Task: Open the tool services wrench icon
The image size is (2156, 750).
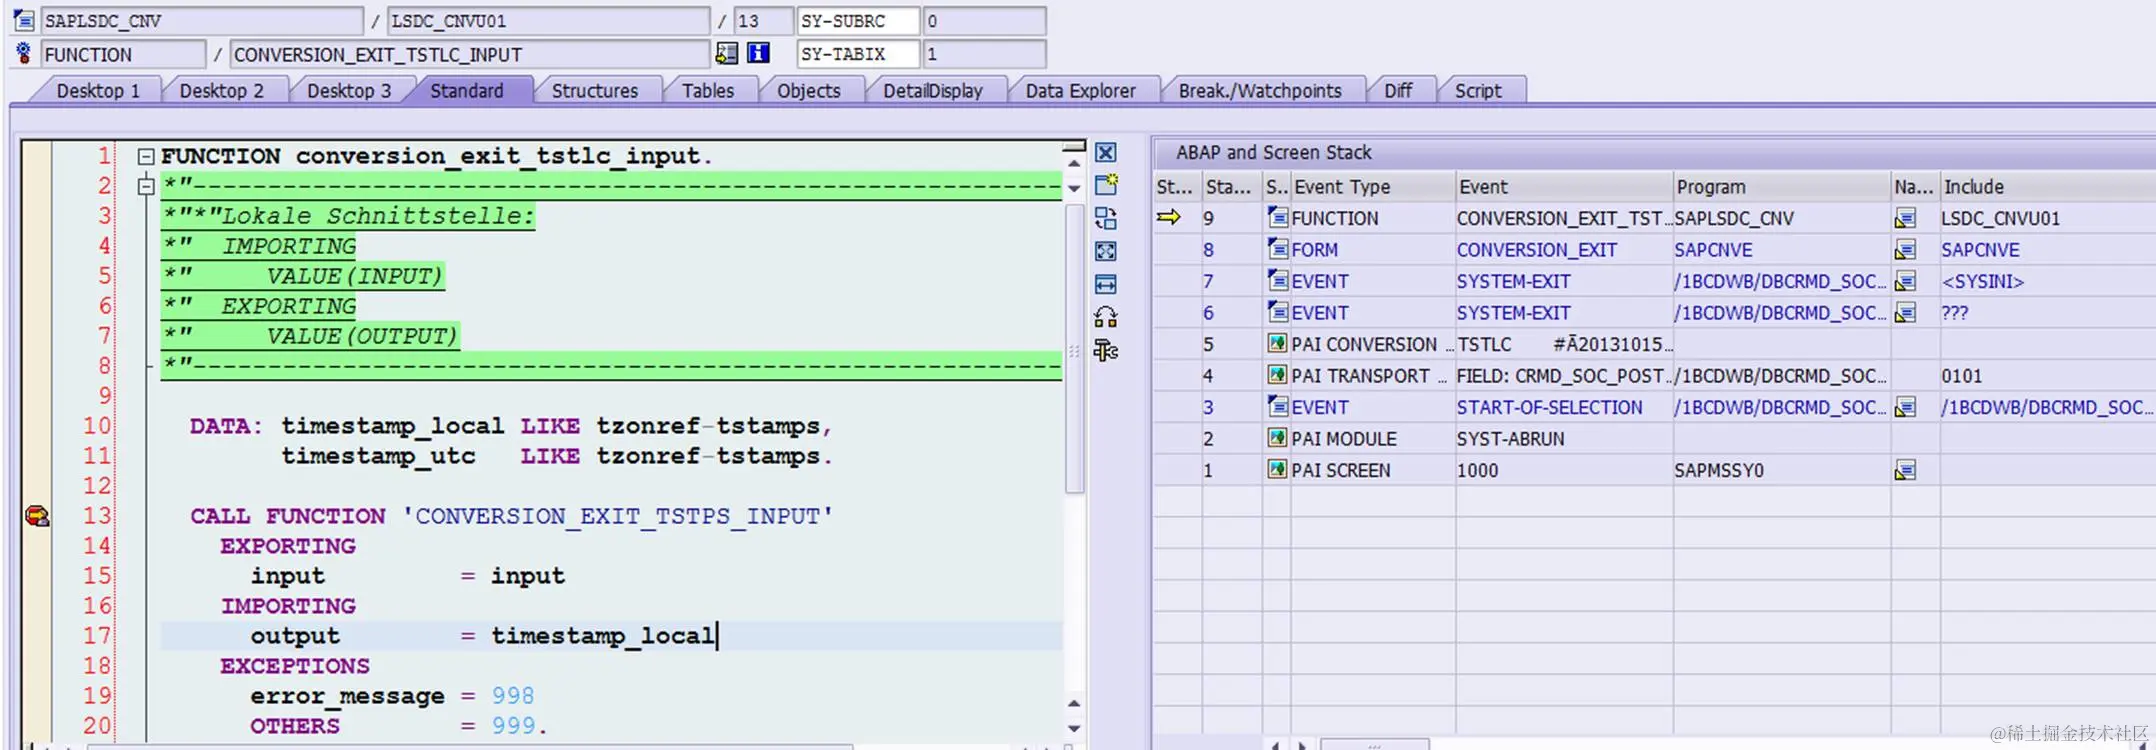Action: point(1105,350)
